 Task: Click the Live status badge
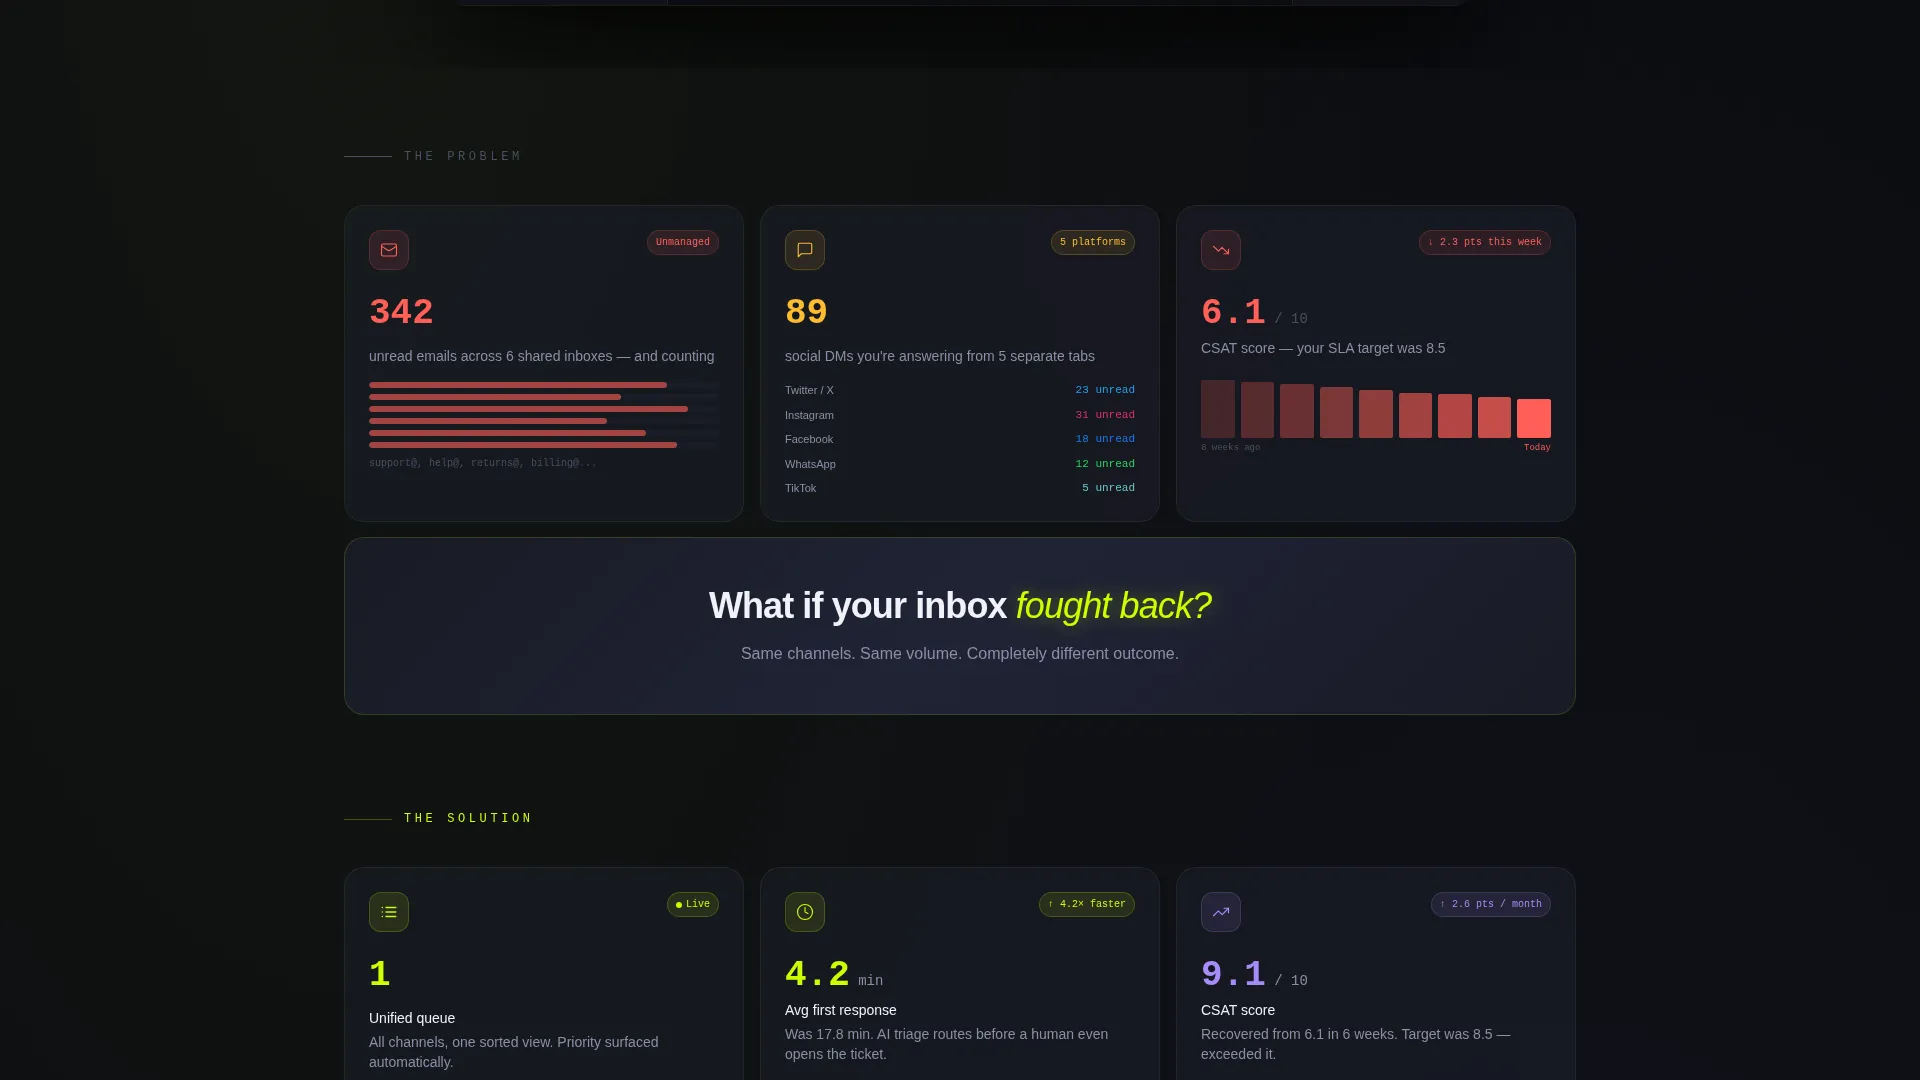coord(693,904)
